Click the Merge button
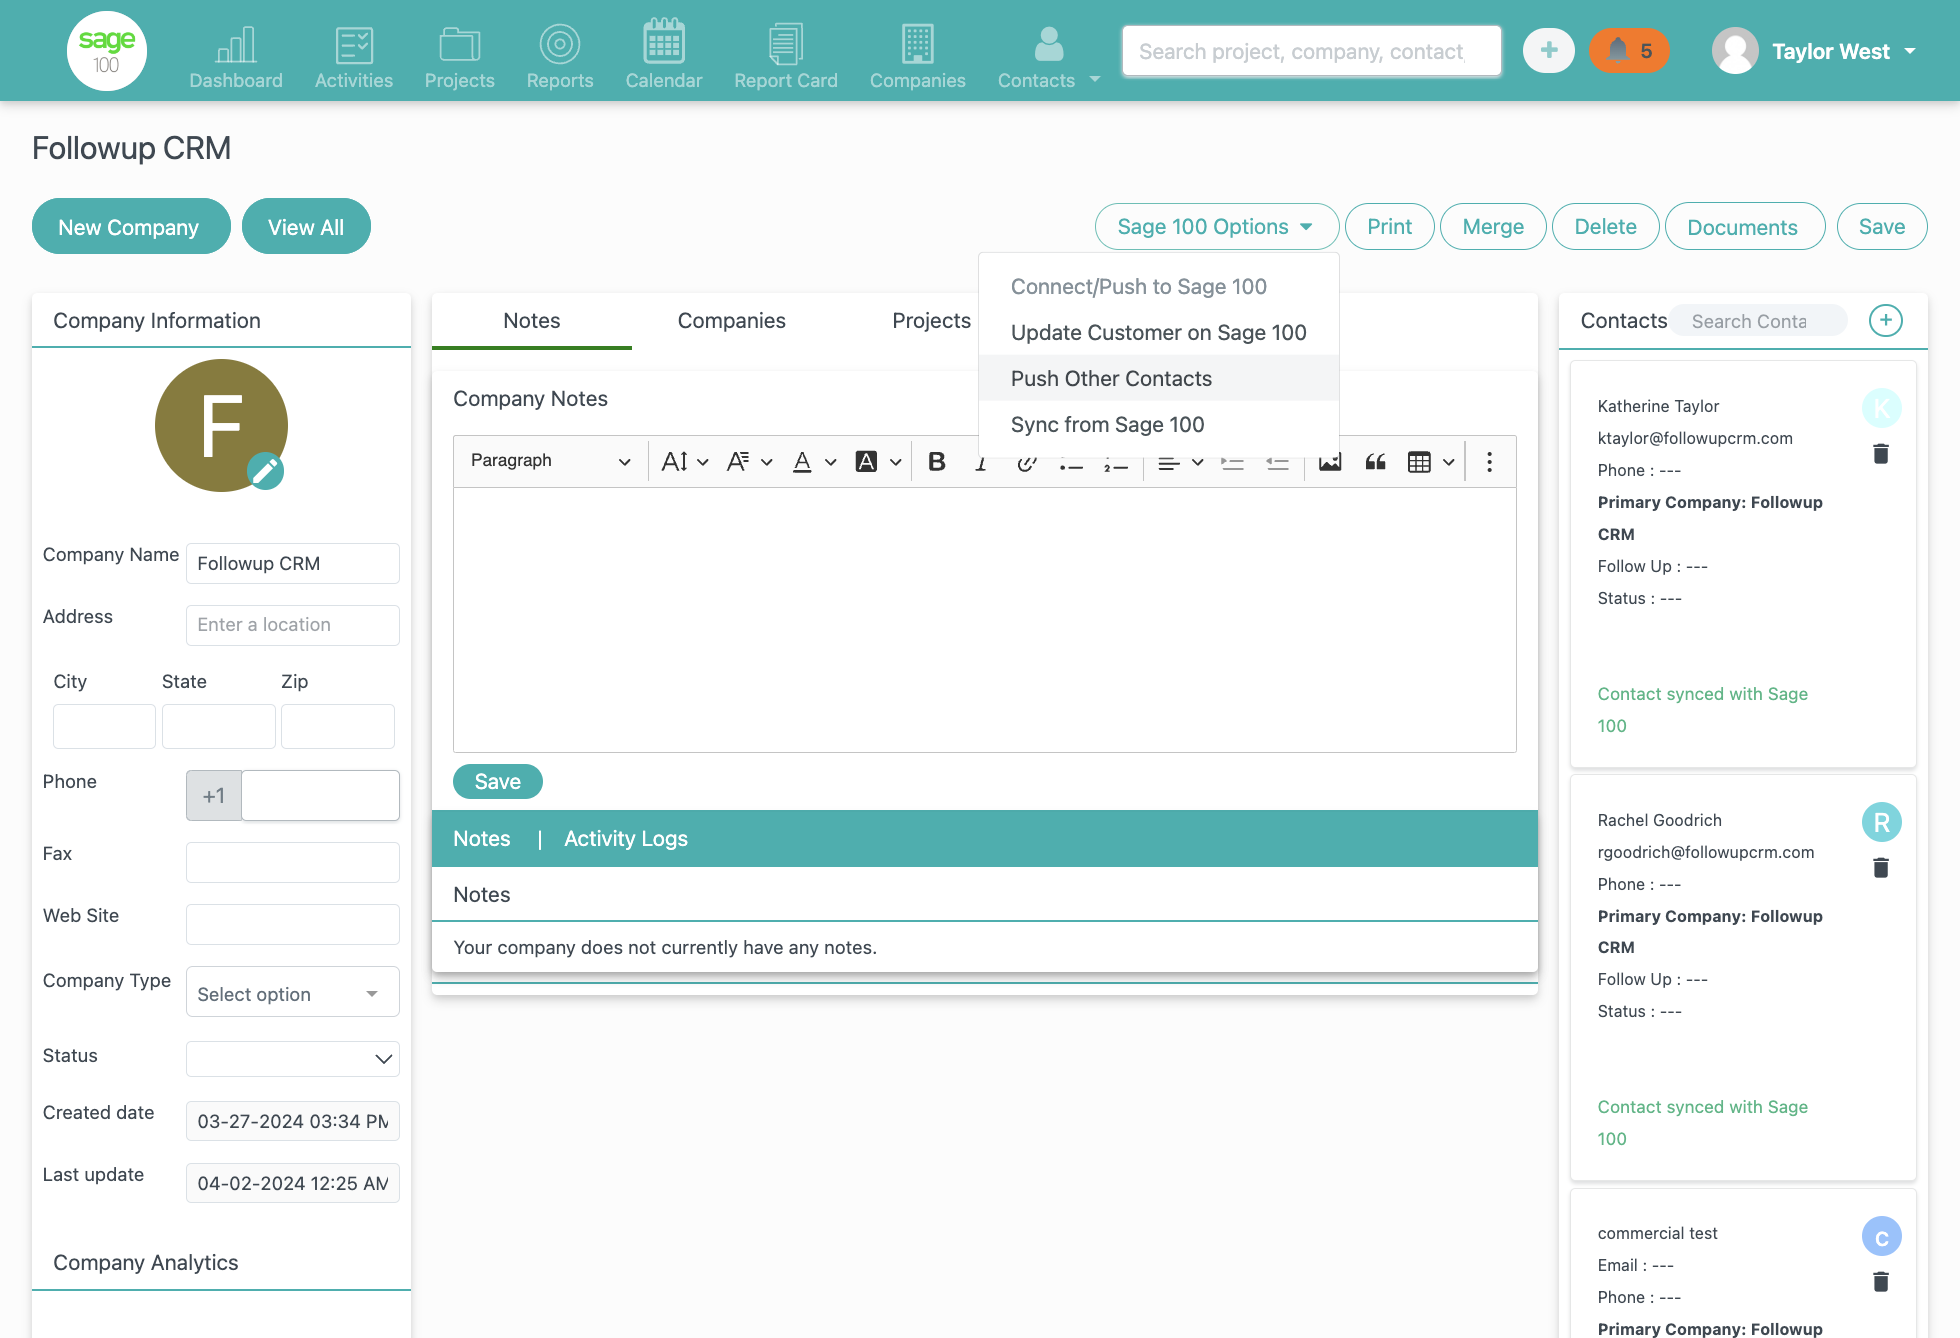Screen dimensions: 1960x1338 click(1493, 227)
